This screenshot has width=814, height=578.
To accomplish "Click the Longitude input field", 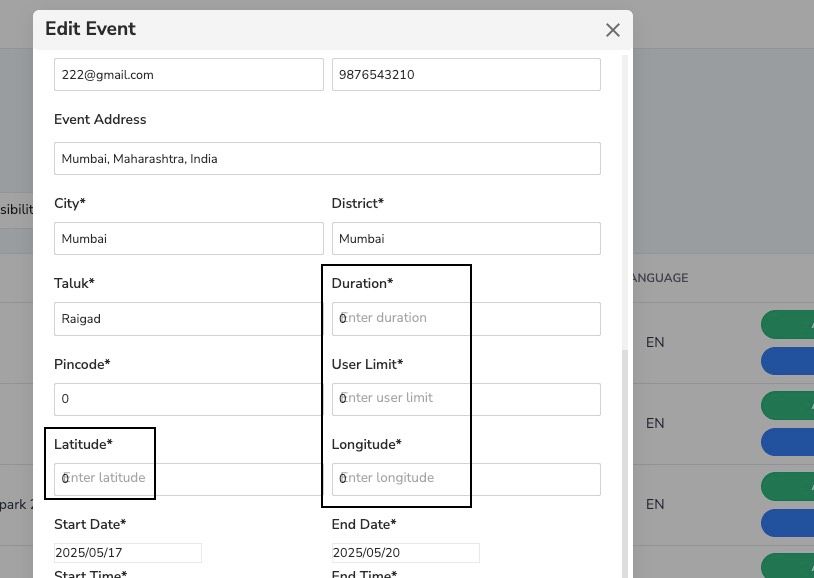I will click(x=466, y=479).
